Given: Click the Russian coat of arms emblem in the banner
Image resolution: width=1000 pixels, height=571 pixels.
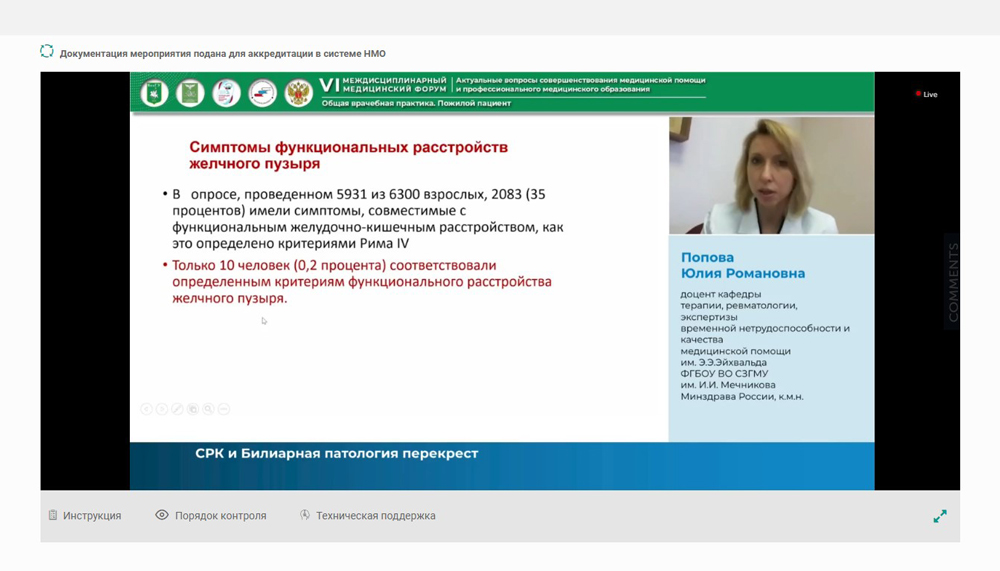Looking at the screenshot, I should click(x=298, y=93).
